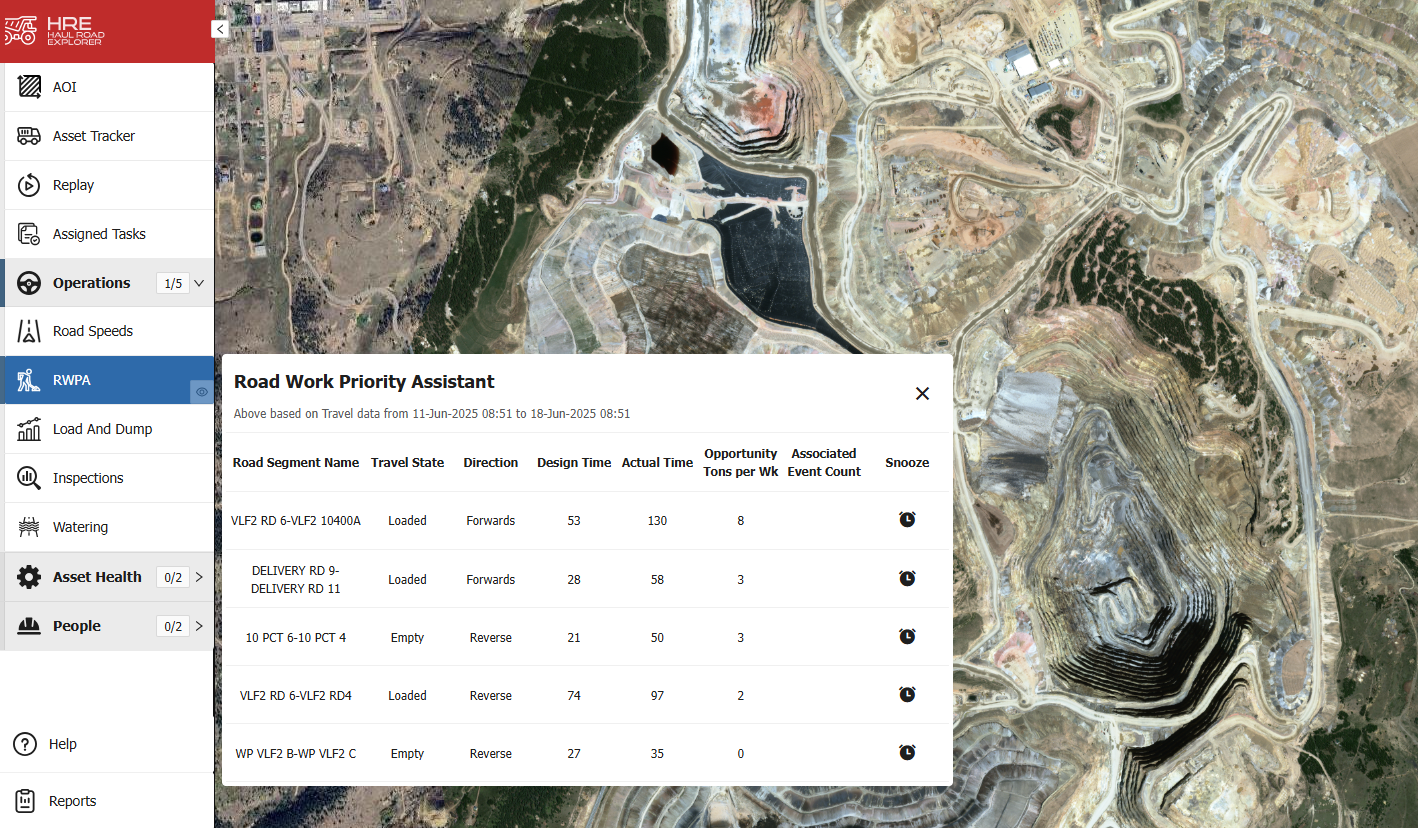This screenshot has height=828, width=1418.
Task: Click the Design Time column header
Action: pos(574,463)
